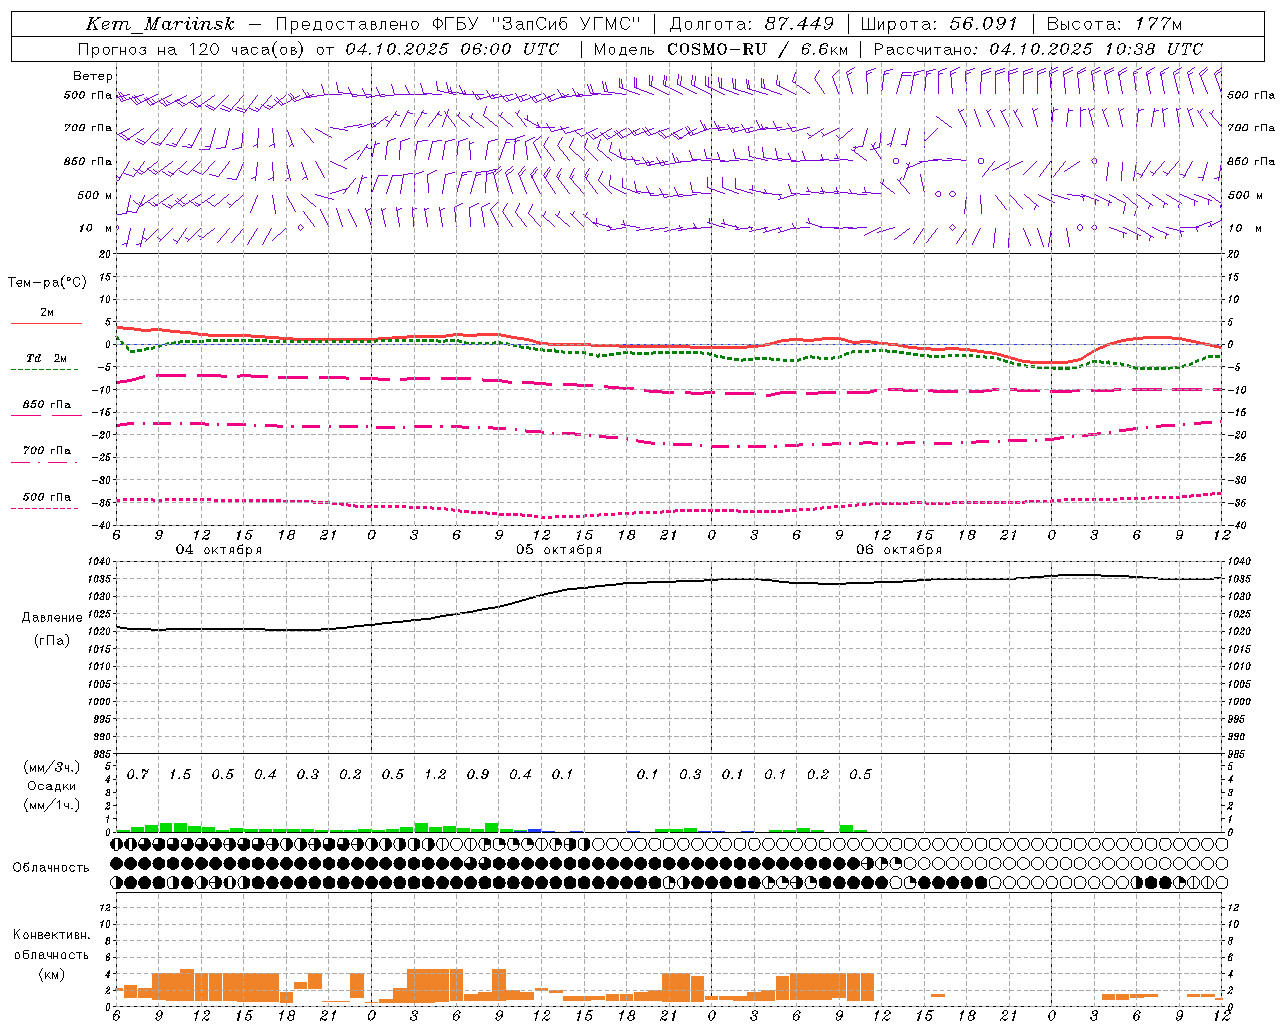Click the '05 октября' date label
This screenshot has width=1280, height=1024.
coord(559,550)
